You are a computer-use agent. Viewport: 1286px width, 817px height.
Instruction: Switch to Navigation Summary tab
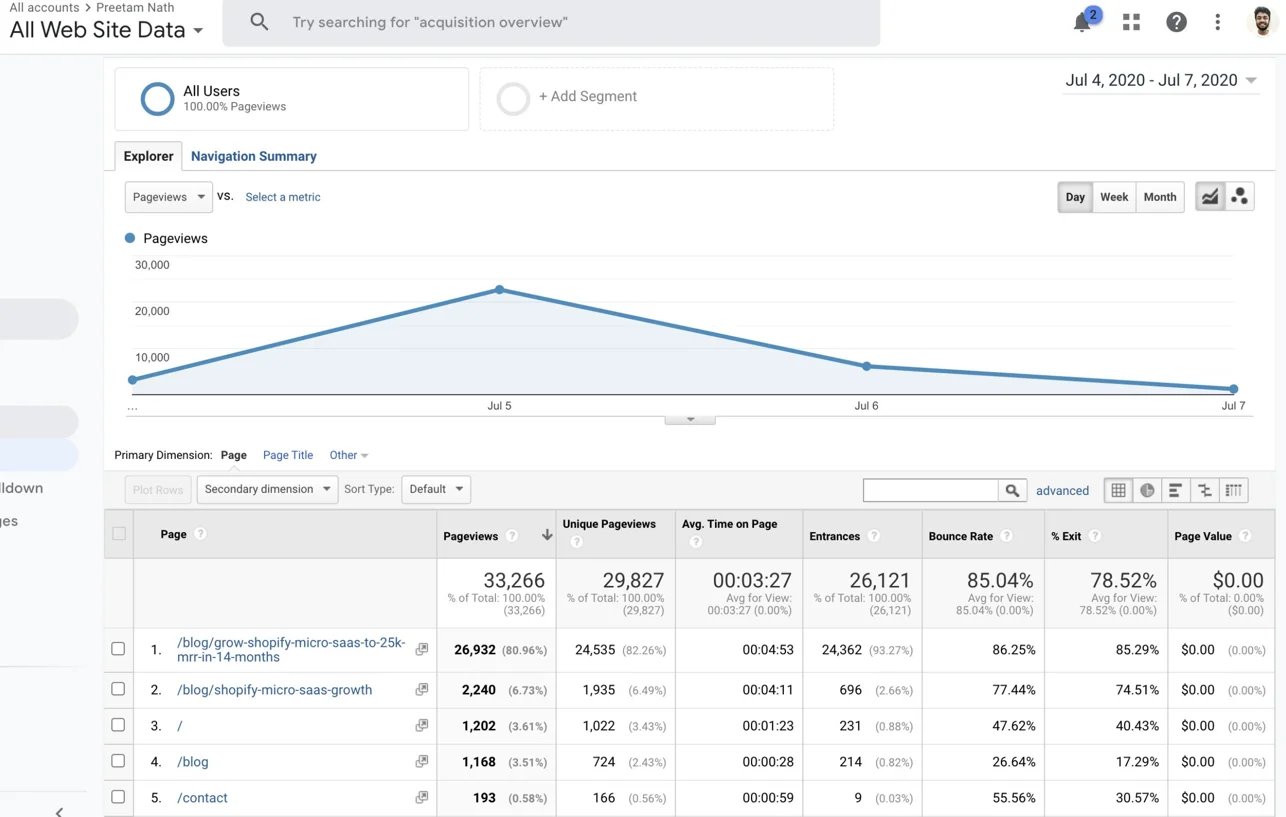pos(253,156)
